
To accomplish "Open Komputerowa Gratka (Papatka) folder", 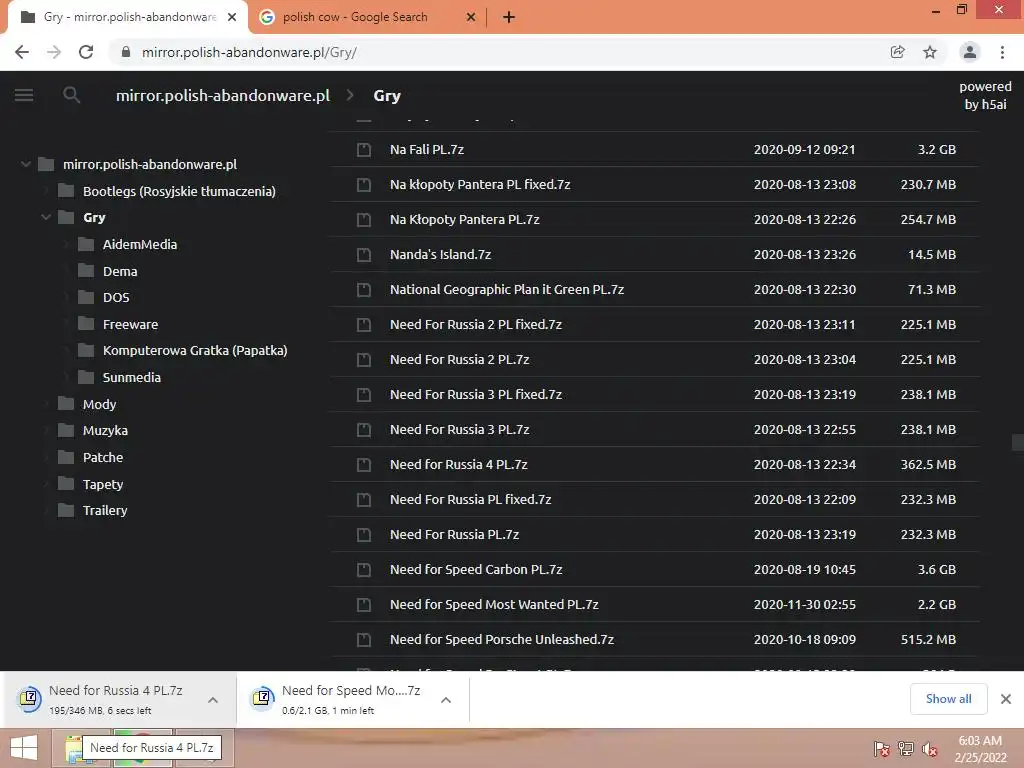I will 195,350.
